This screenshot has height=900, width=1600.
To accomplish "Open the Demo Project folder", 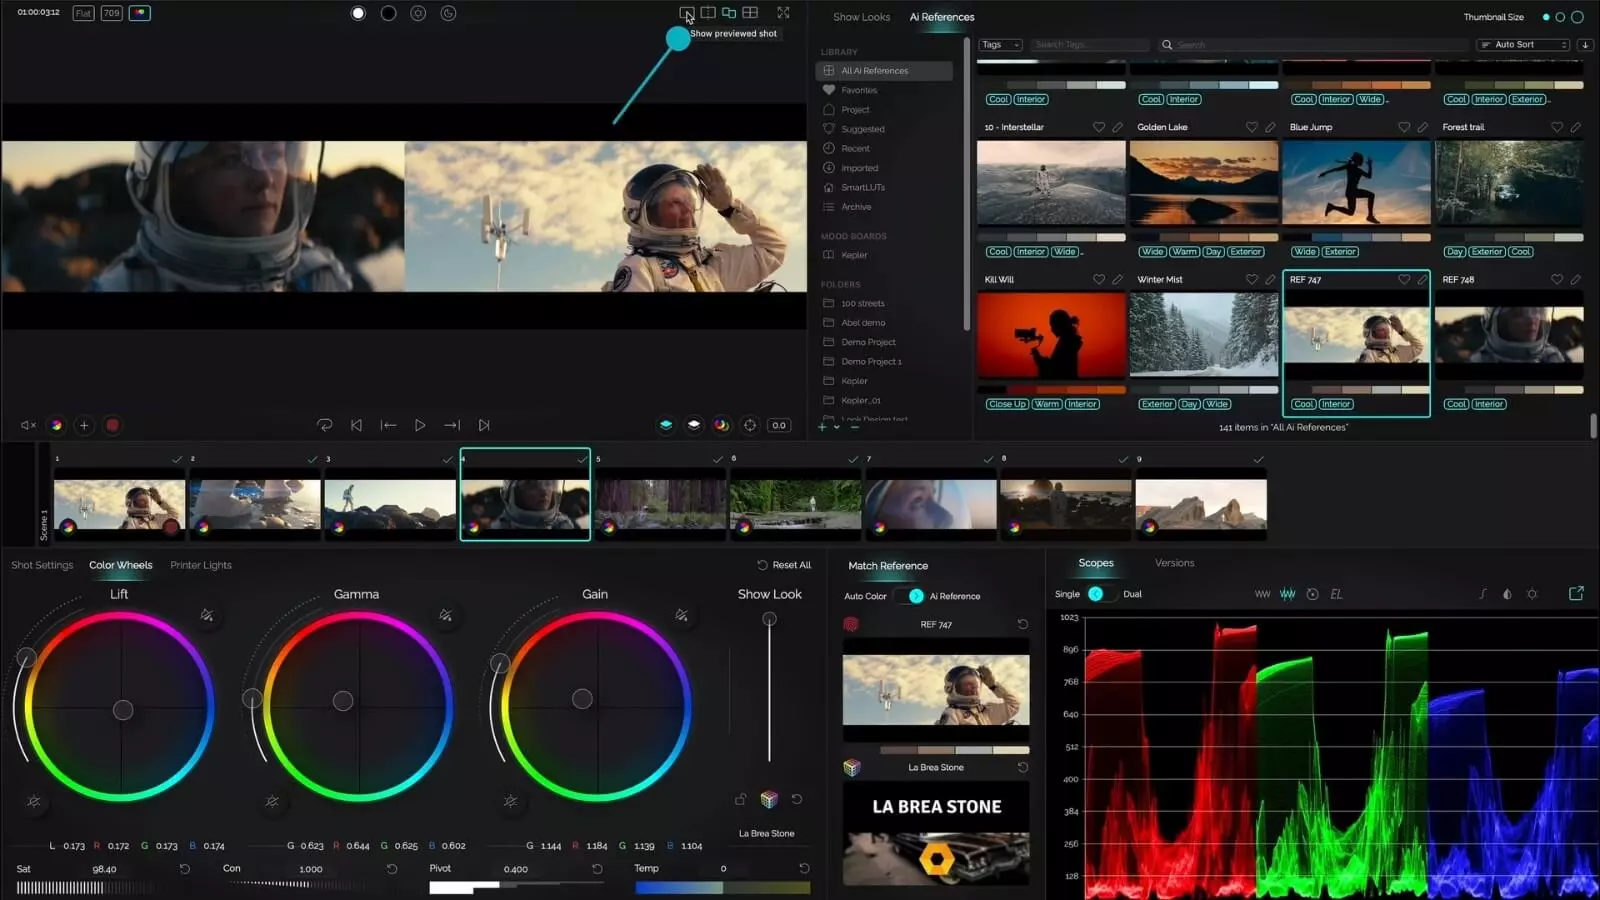I will [x=868, y=342].
